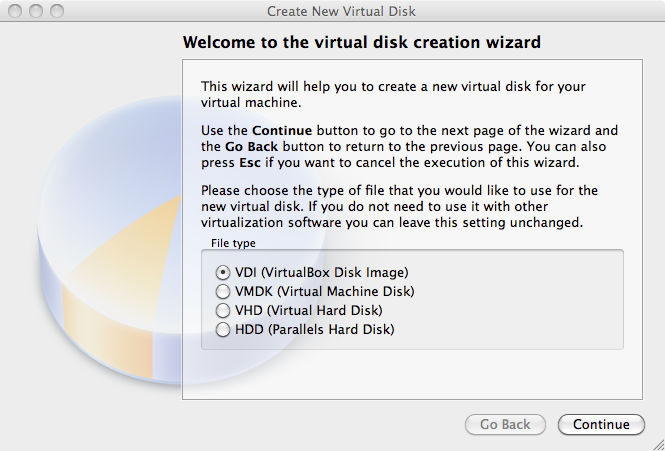Click the "Create New Virtual Disk" title bar text

(x=341, y=11)
